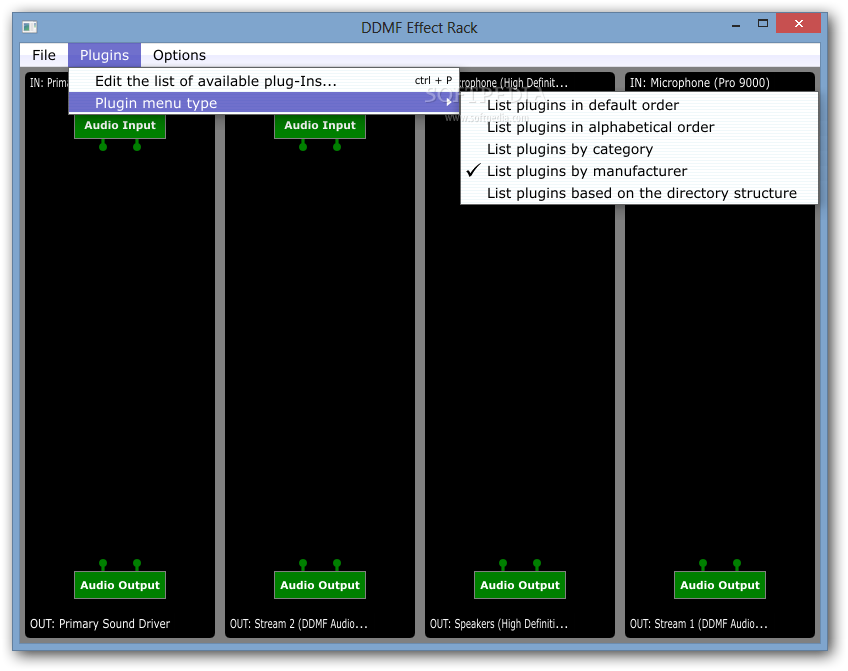Click Audio Output node above Primary Sound Driver
The height and width of the screenshot is (671, 848).
pos(120,585)
